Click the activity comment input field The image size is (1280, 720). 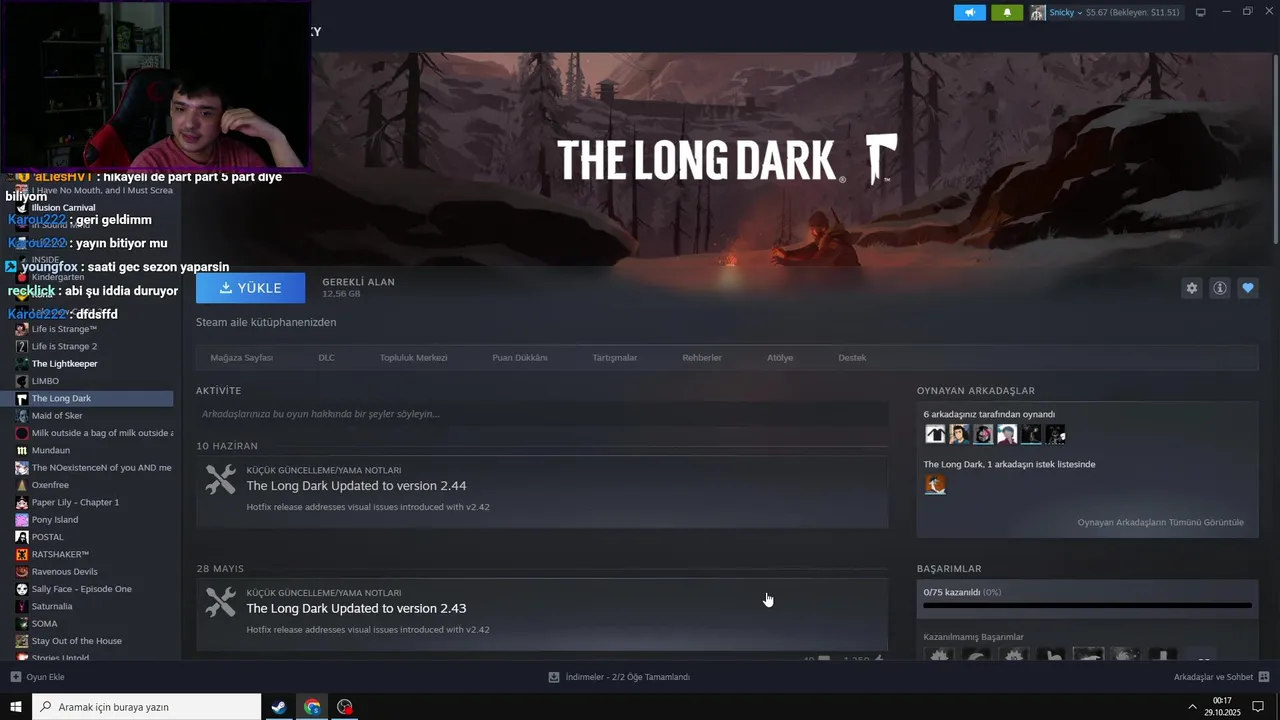pyautogui.click(x=542, y=414)
